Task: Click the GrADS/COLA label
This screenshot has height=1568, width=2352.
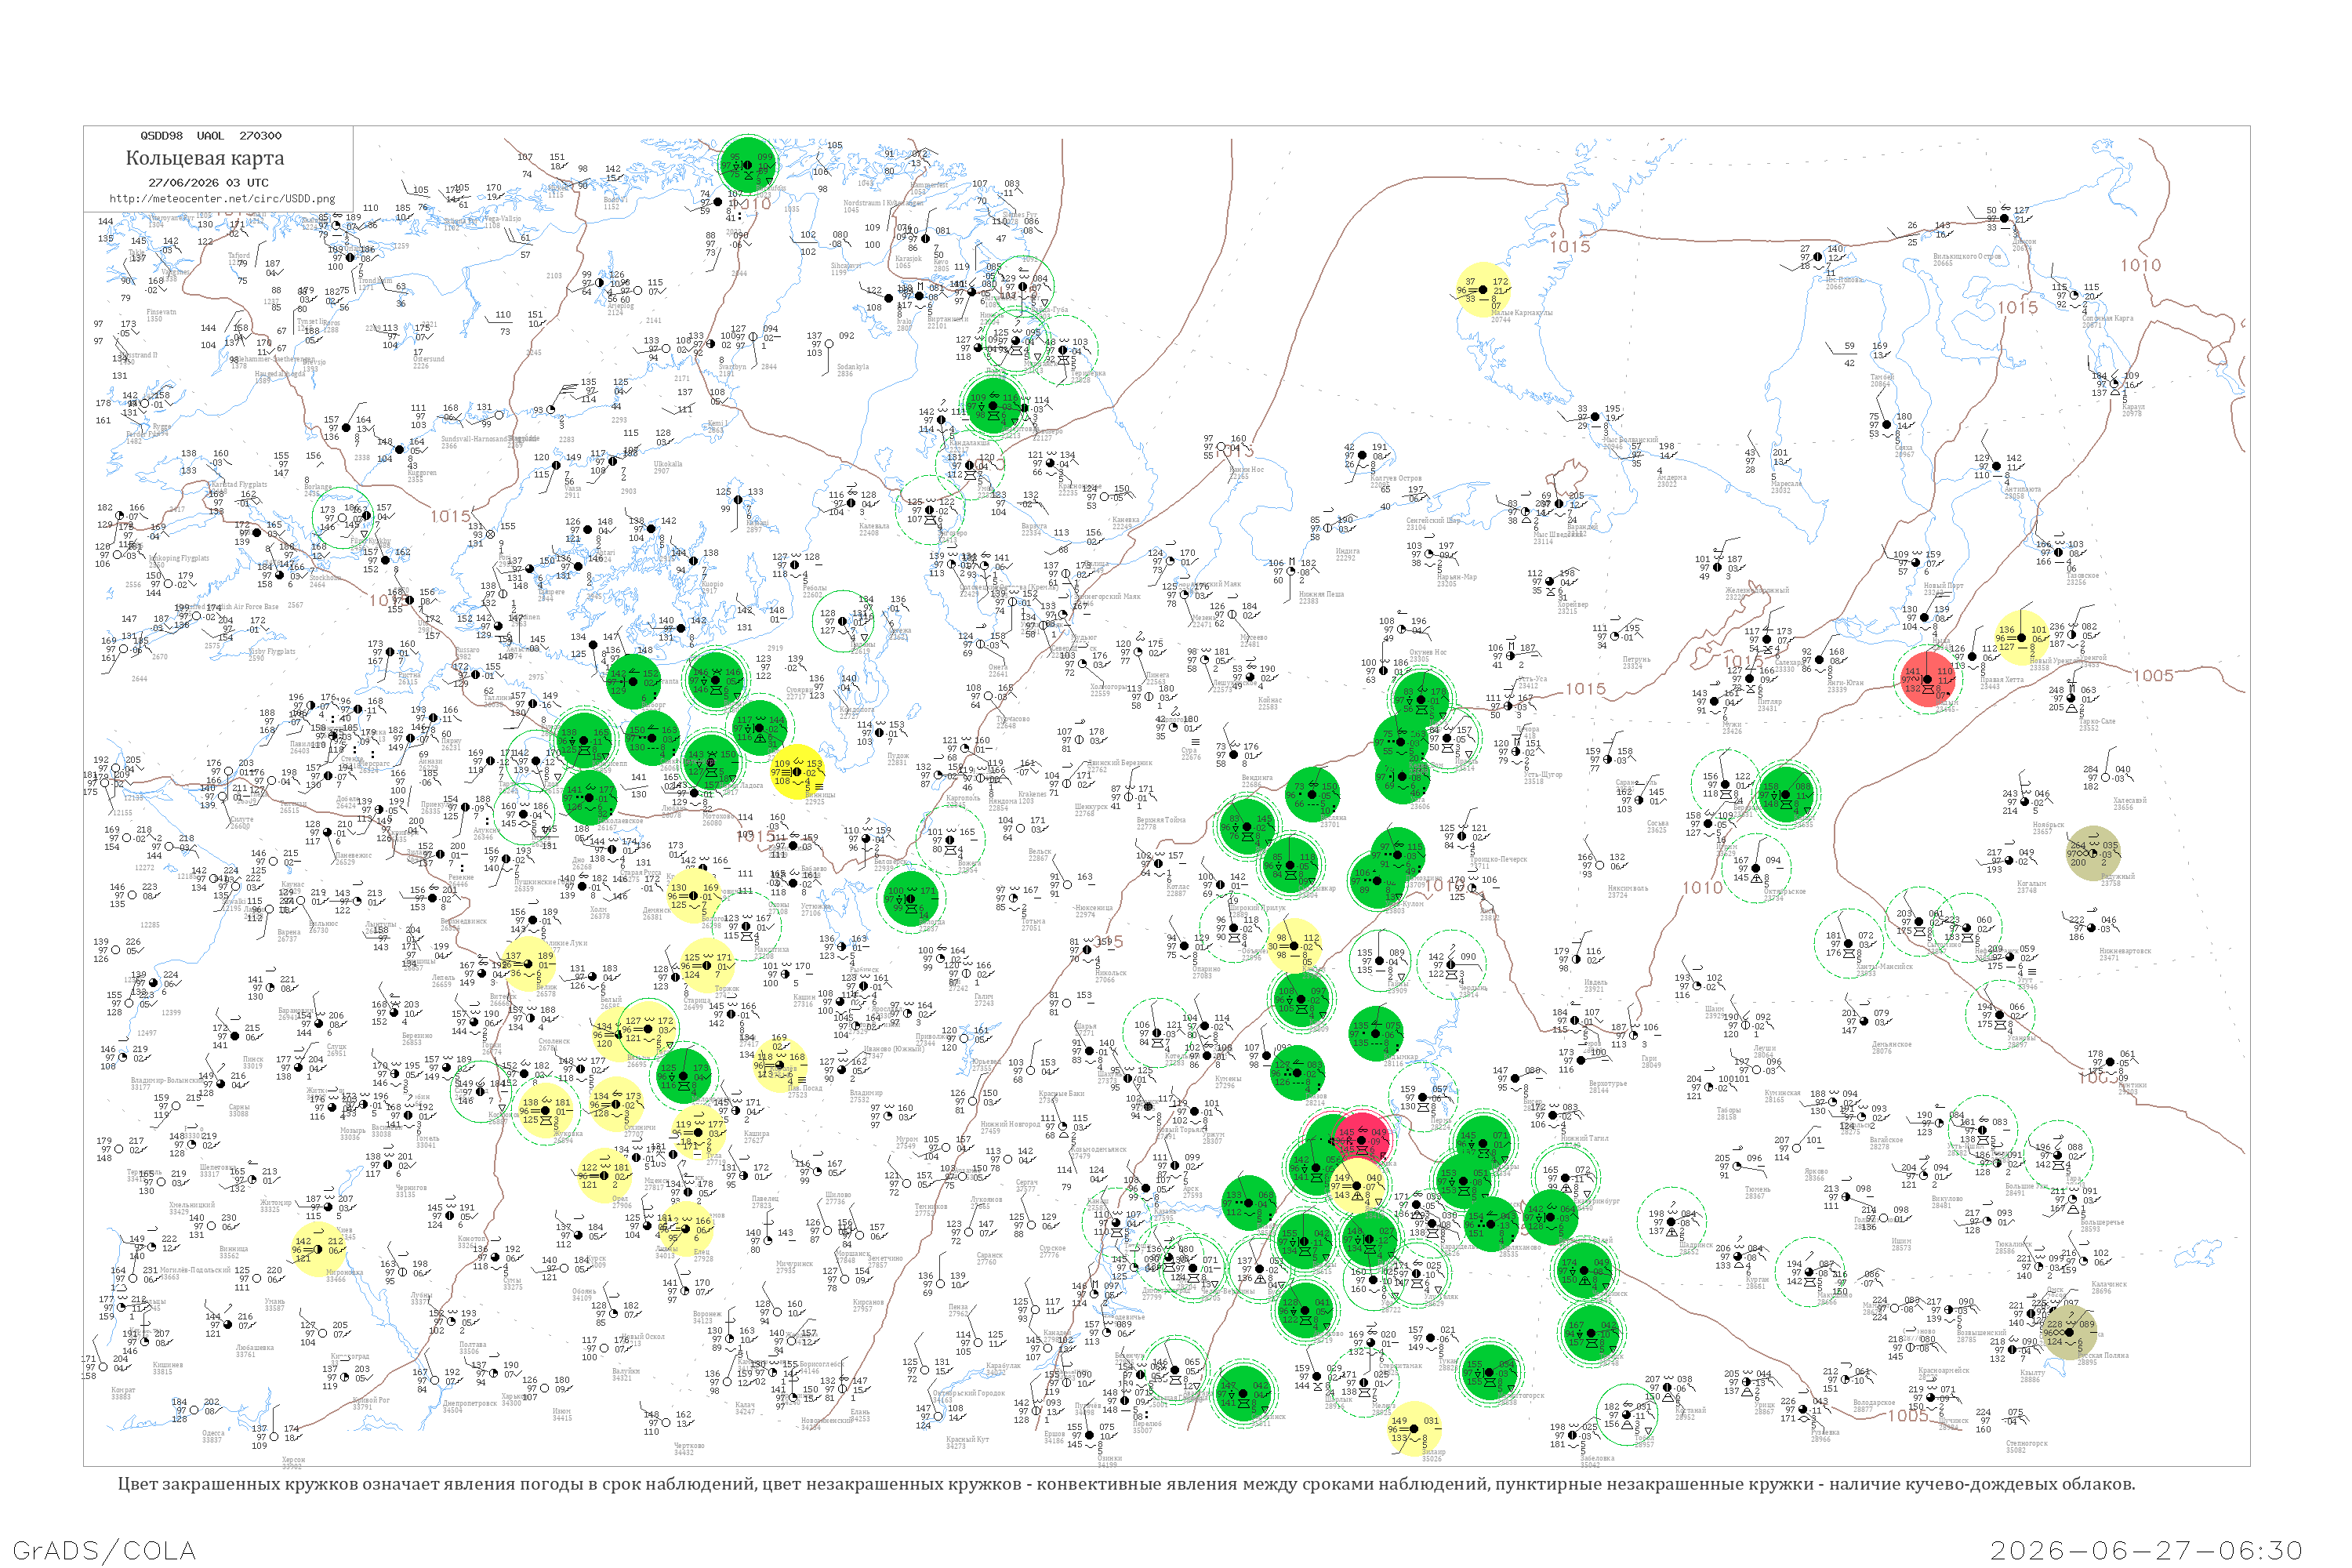Action: click(104, 1551)
